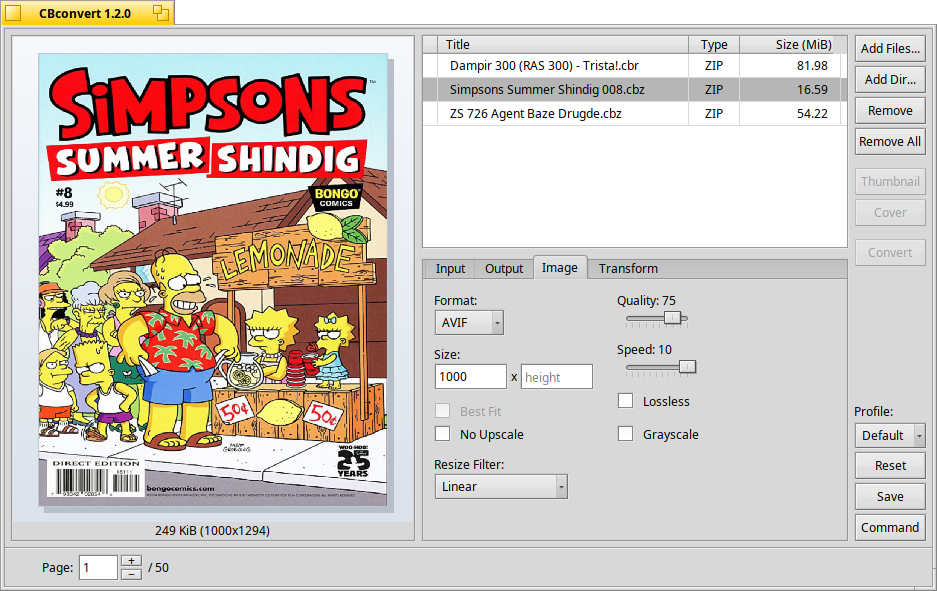The image size is (937, 591).
Task: Click the width input field showing 1000
Action: click(470, 376)
